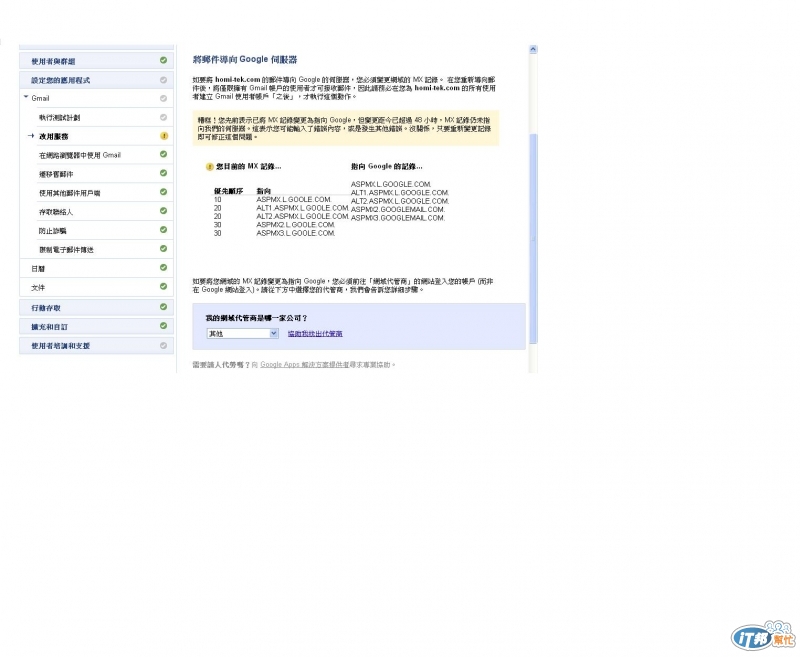800x657 pixels.
Task: Click green check beside 防止詐騙
Action: pos(163,230)
